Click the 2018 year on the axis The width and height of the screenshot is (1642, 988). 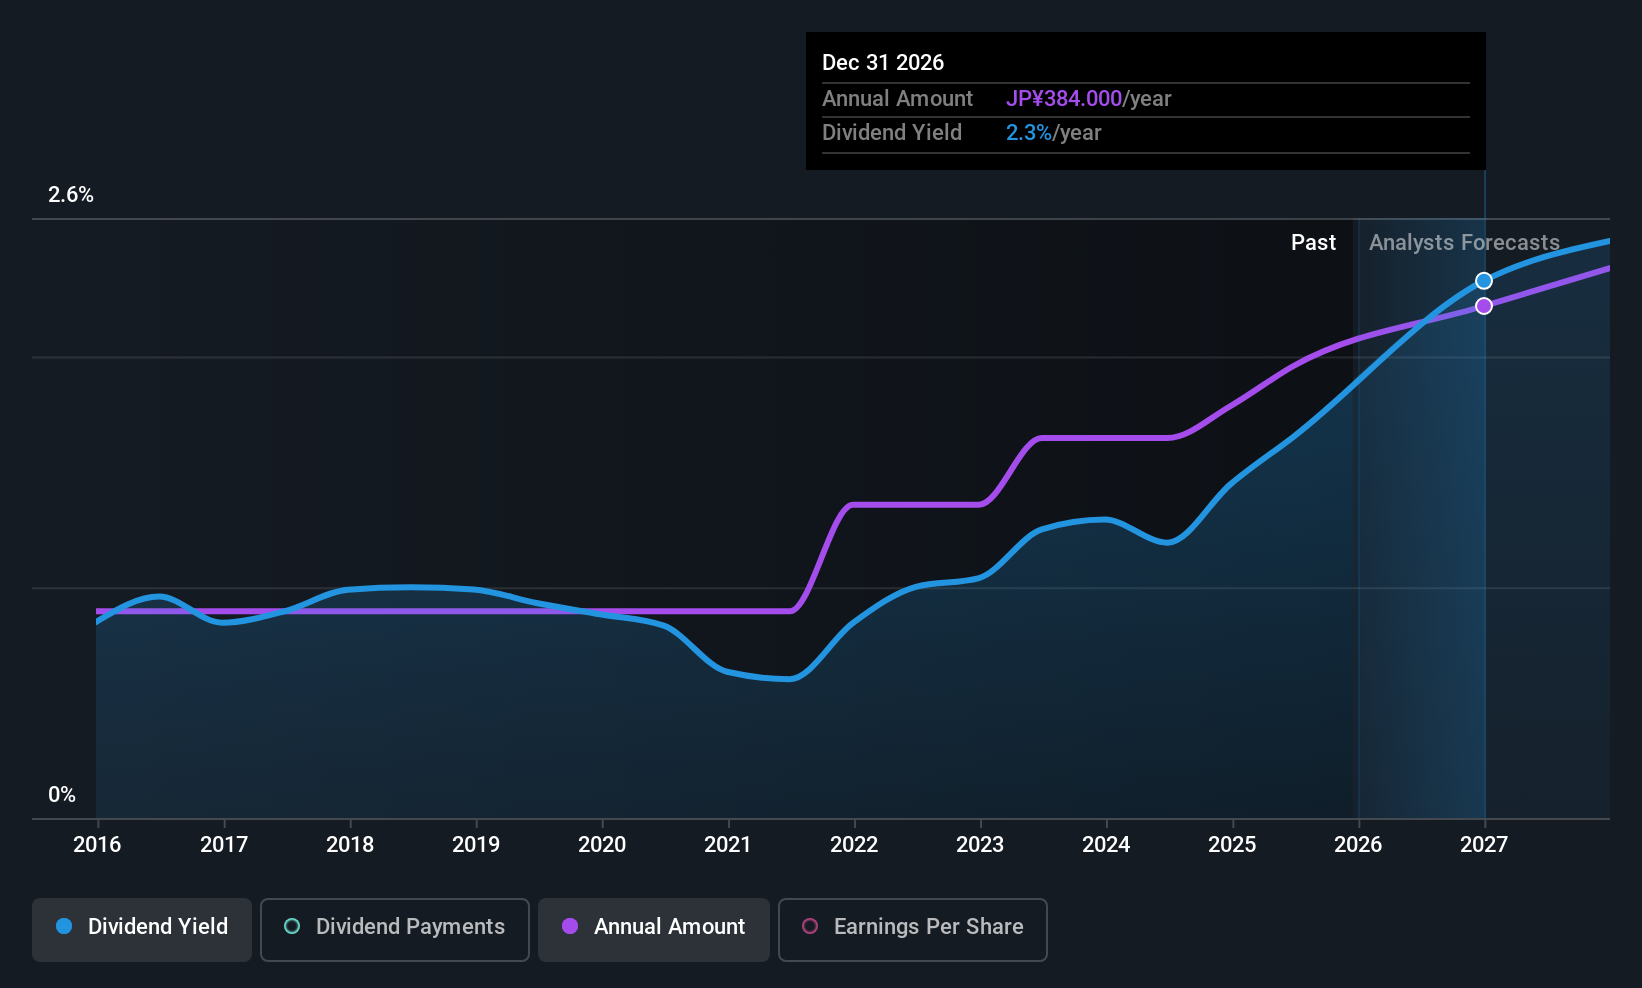pyautogui.click(x=350, y=845)
